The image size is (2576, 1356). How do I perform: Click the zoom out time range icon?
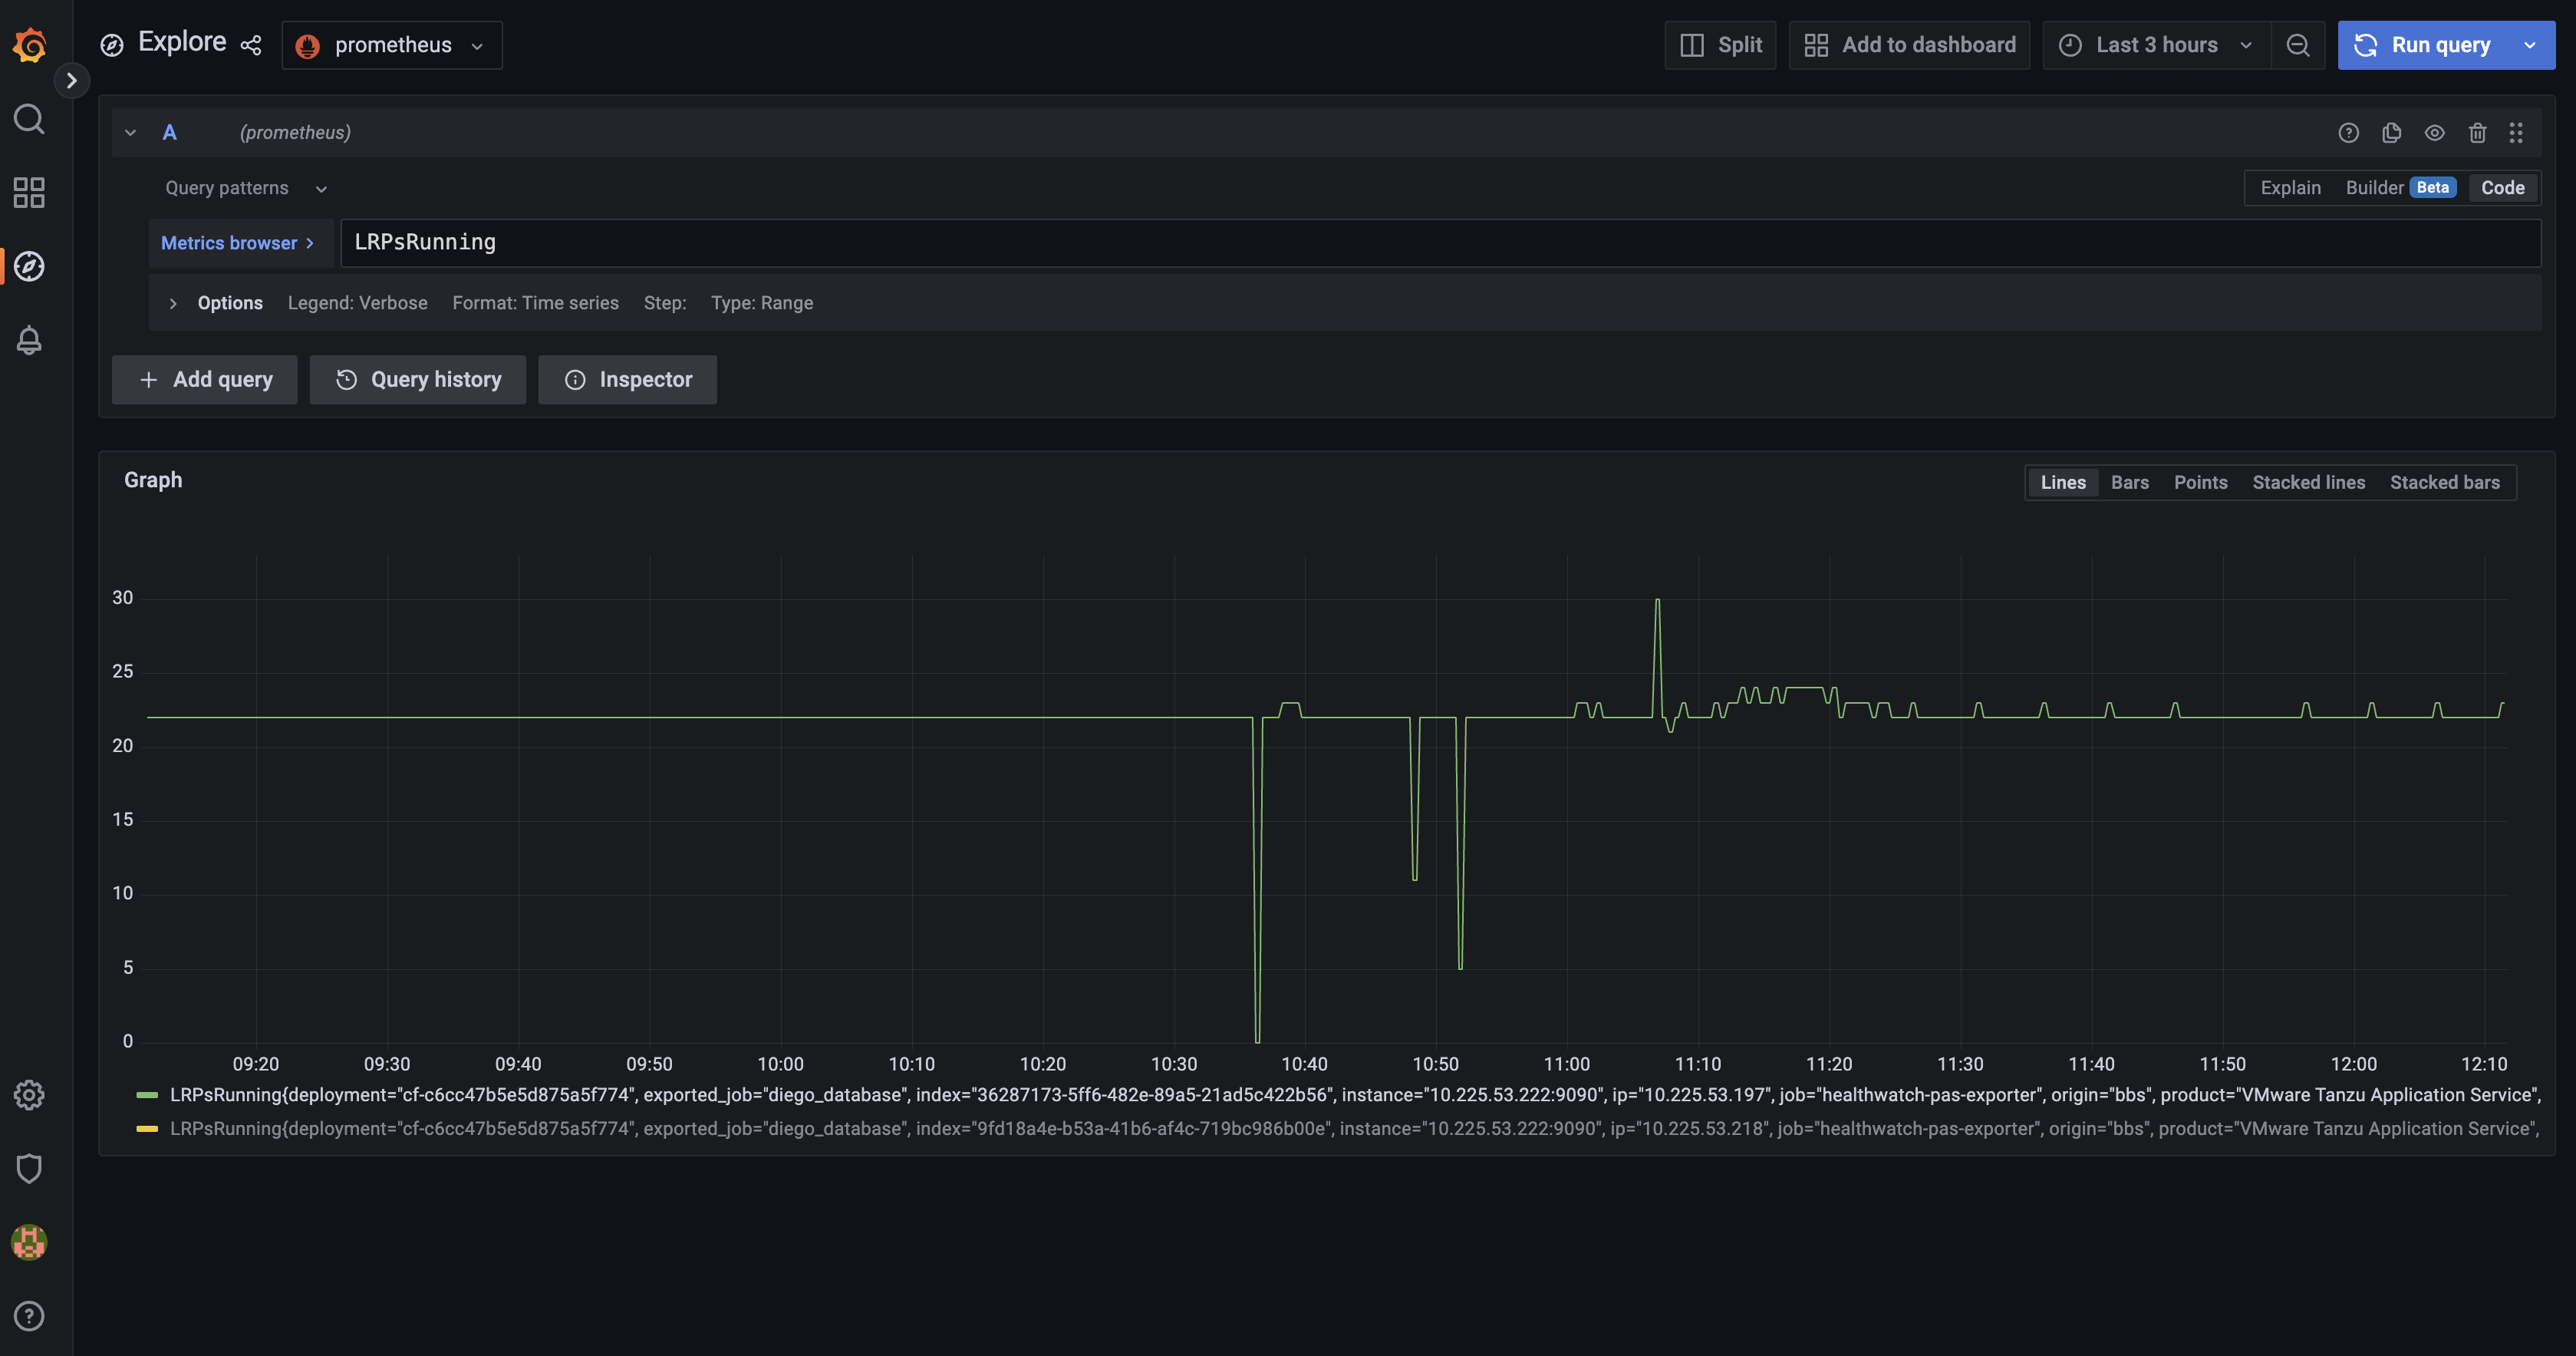pos(2298,45)
